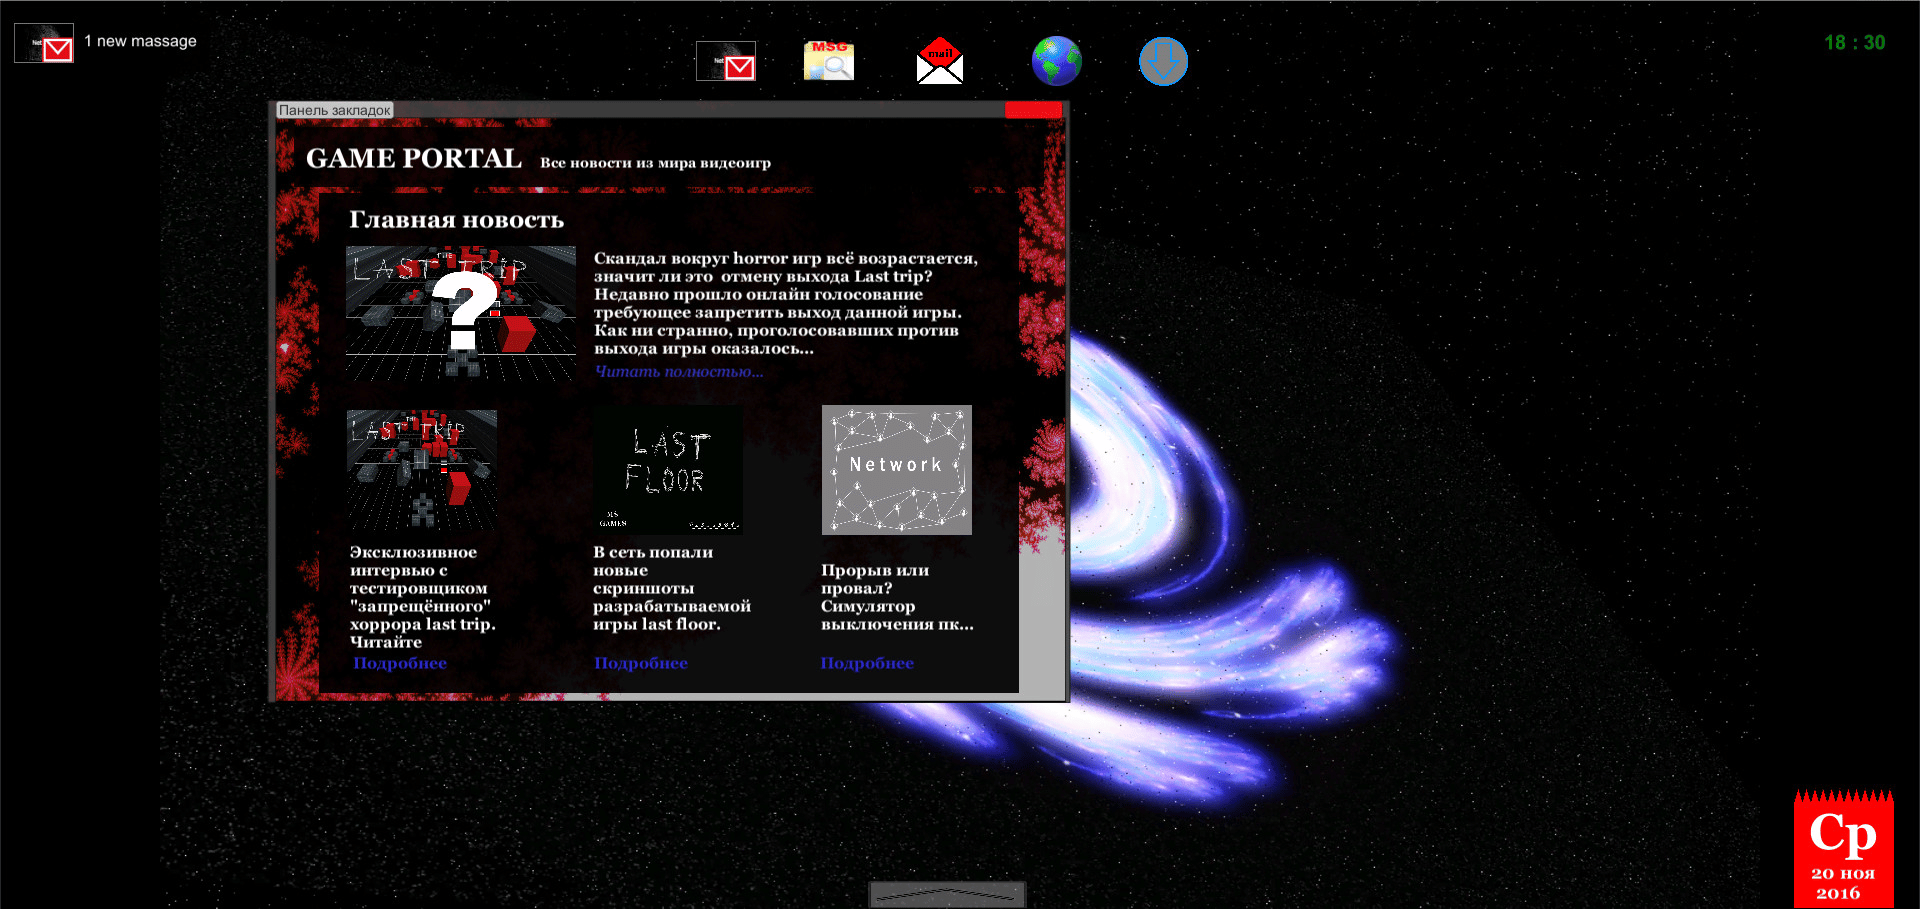Image resolution: width=1920 pixels, height=909 pixels.
Task: Click the Last Floor thumbnail image
Action: pos(668,469)
